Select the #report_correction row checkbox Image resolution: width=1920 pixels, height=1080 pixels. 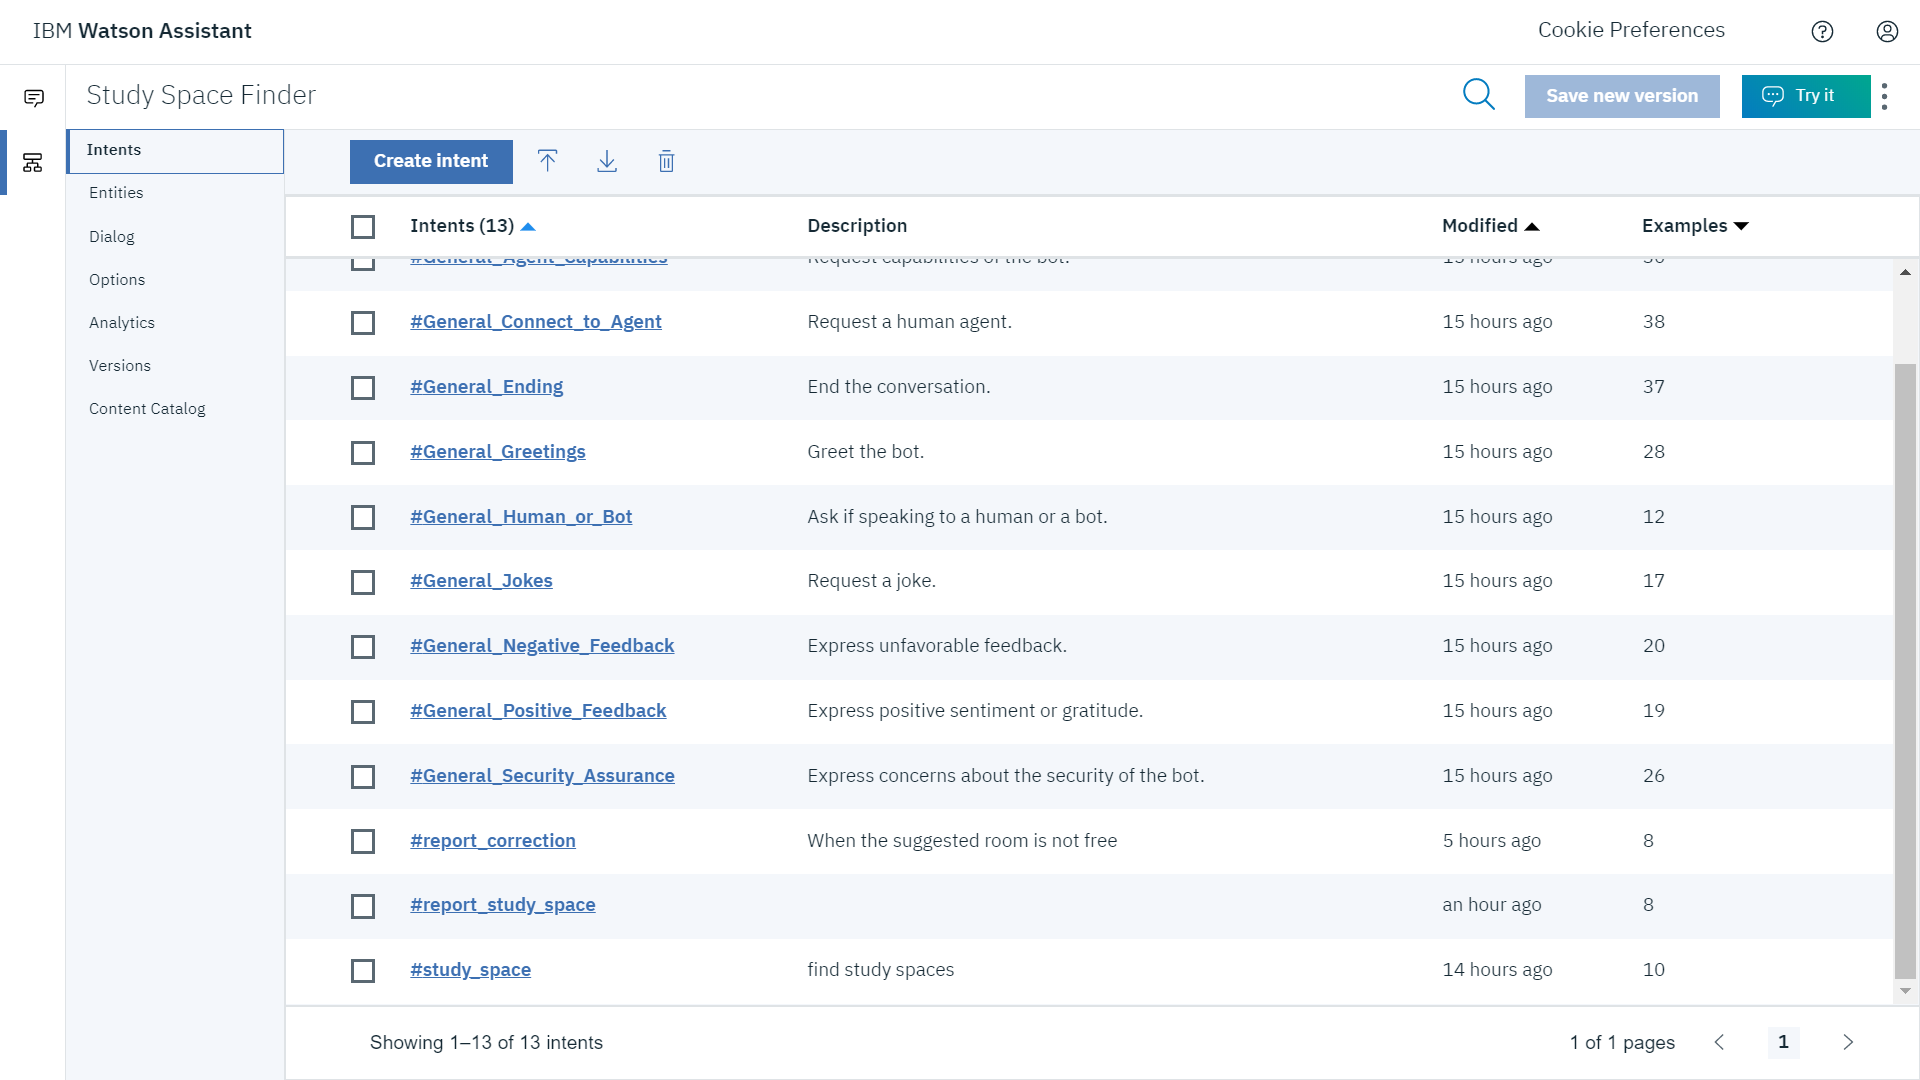tap(363, 841)
